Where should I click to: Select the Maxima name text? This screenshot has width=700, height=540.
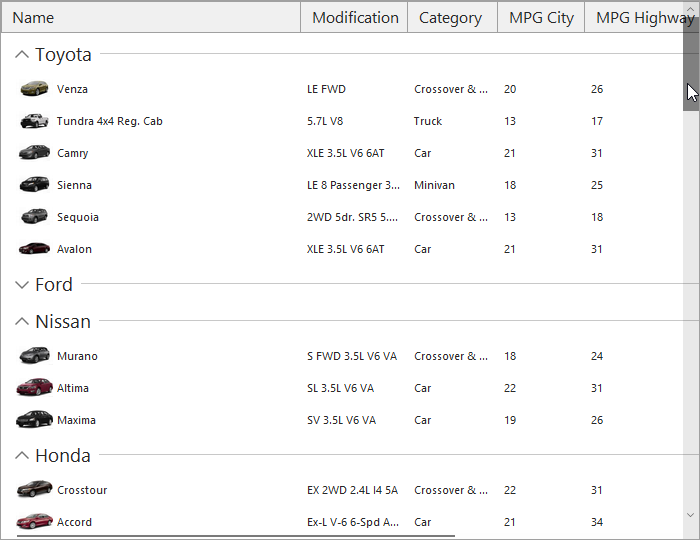76,420
